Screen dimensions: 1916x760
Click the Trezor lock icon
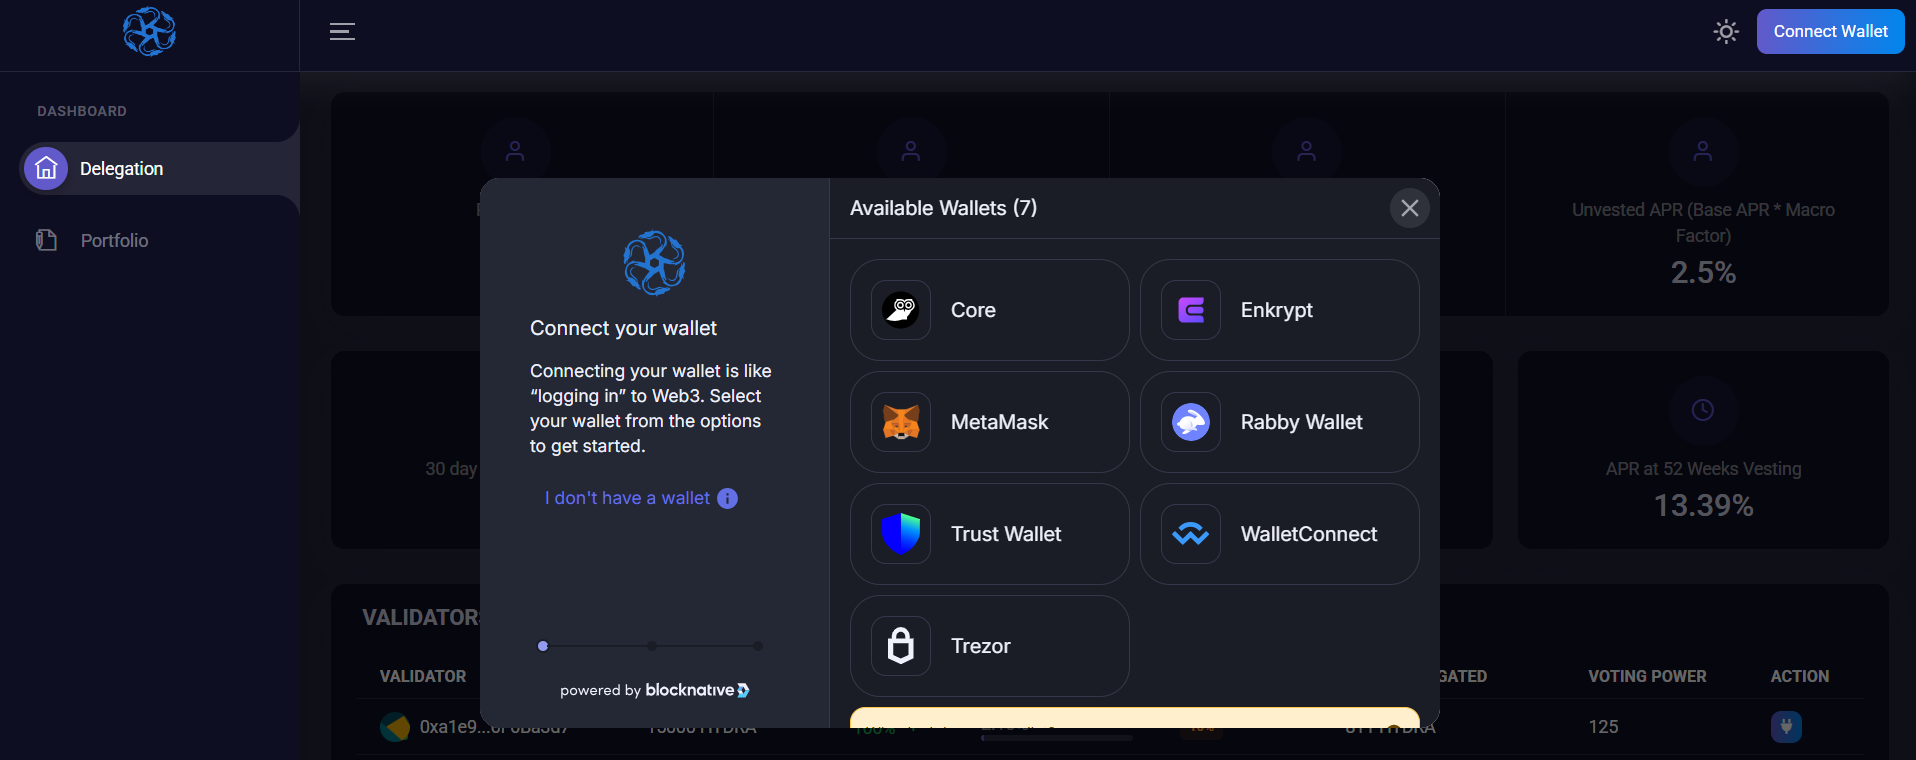(x=901, y=646)
